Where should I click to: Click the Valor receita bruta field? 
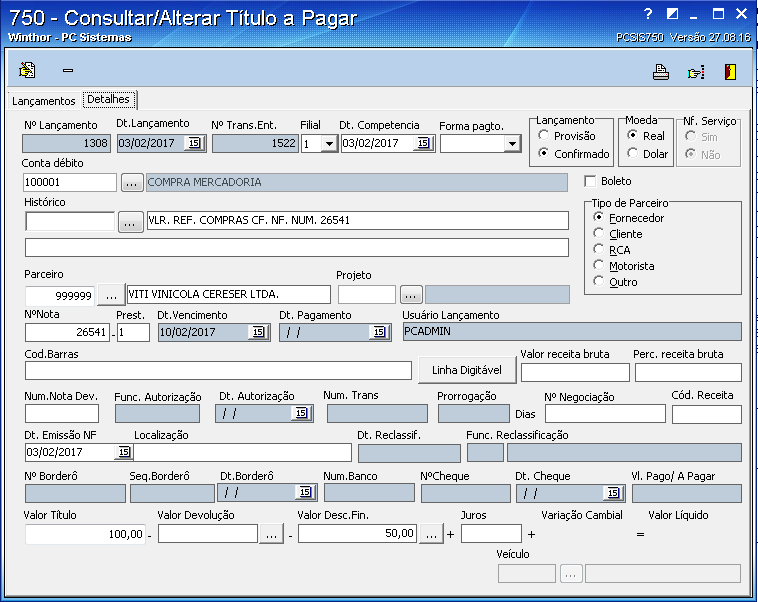coord(575,372)
